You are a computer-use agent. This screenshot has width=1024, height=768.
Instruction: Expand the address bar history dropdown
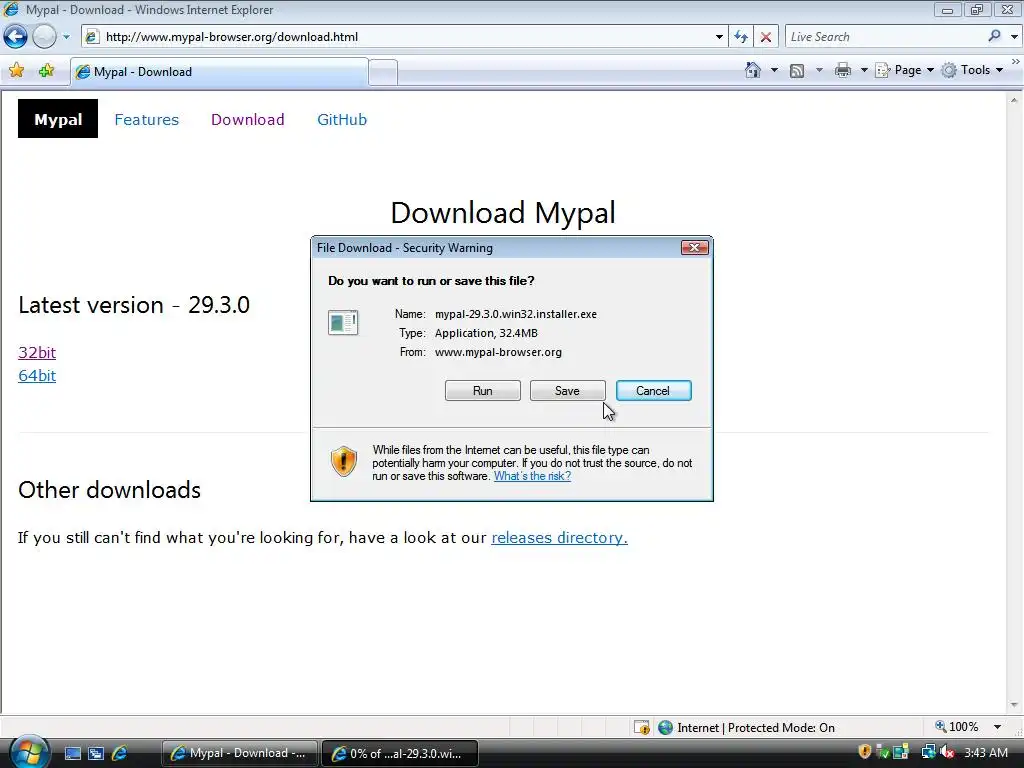(x=719, y=37)
